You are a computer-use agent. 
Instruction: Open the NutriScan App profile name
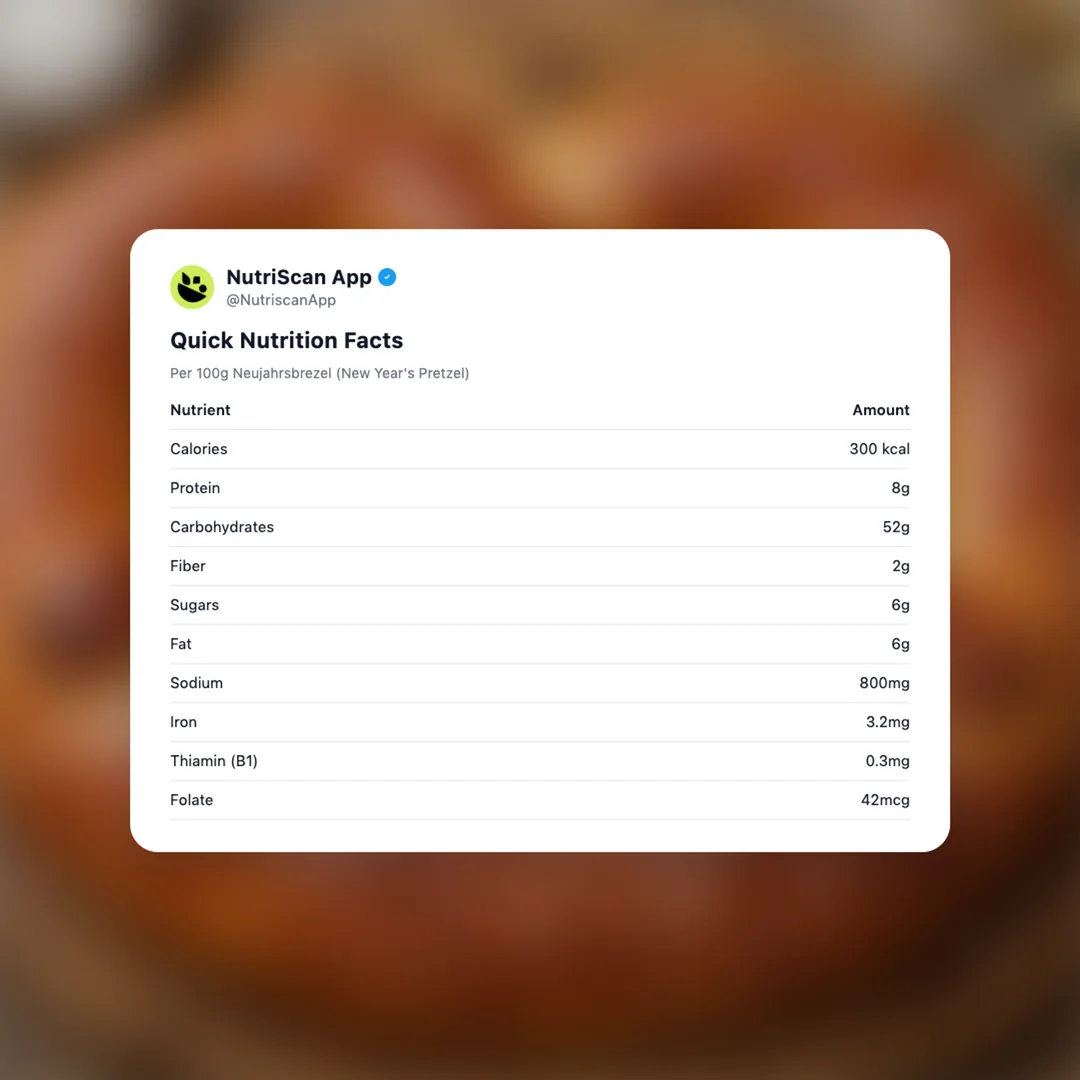pos(299,277)
